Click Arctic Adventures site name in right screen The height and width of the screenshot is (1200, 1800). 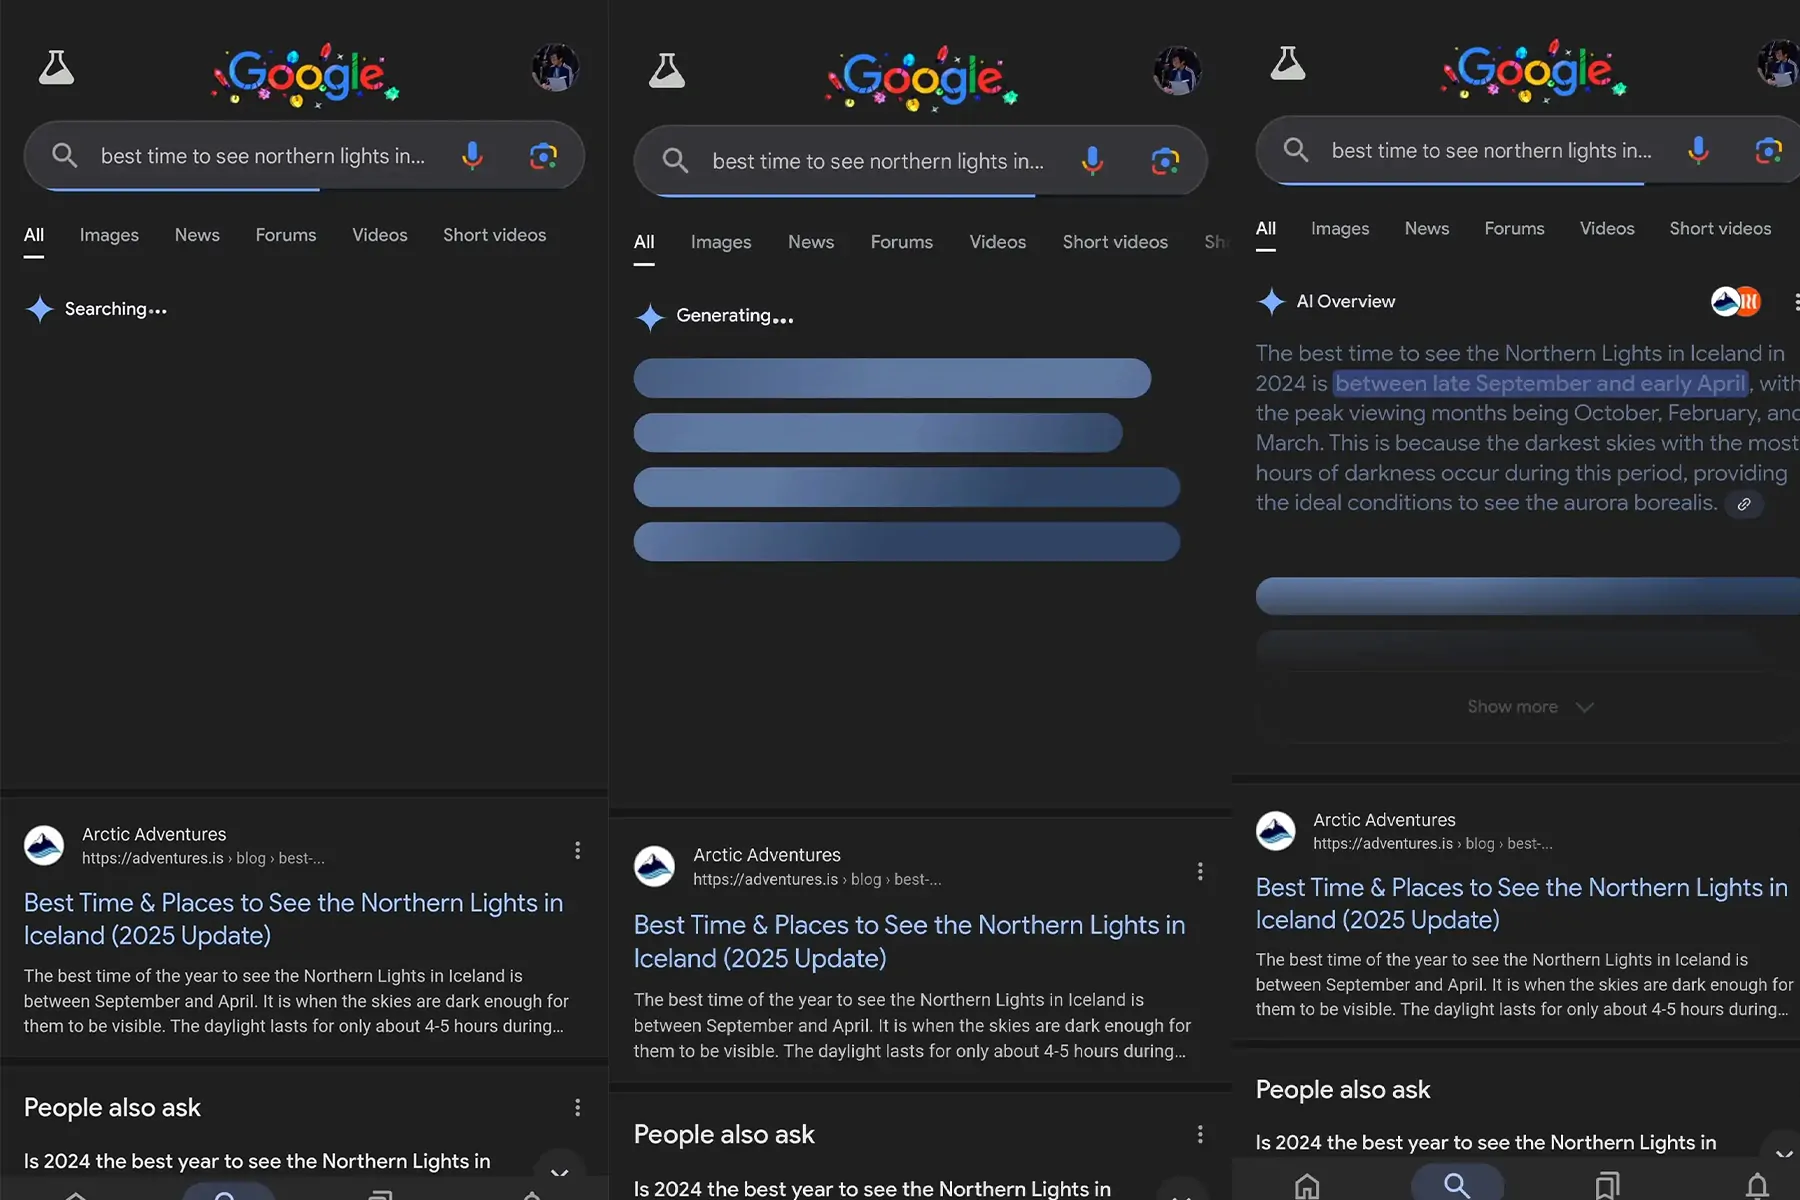[x=1384, y=820]
